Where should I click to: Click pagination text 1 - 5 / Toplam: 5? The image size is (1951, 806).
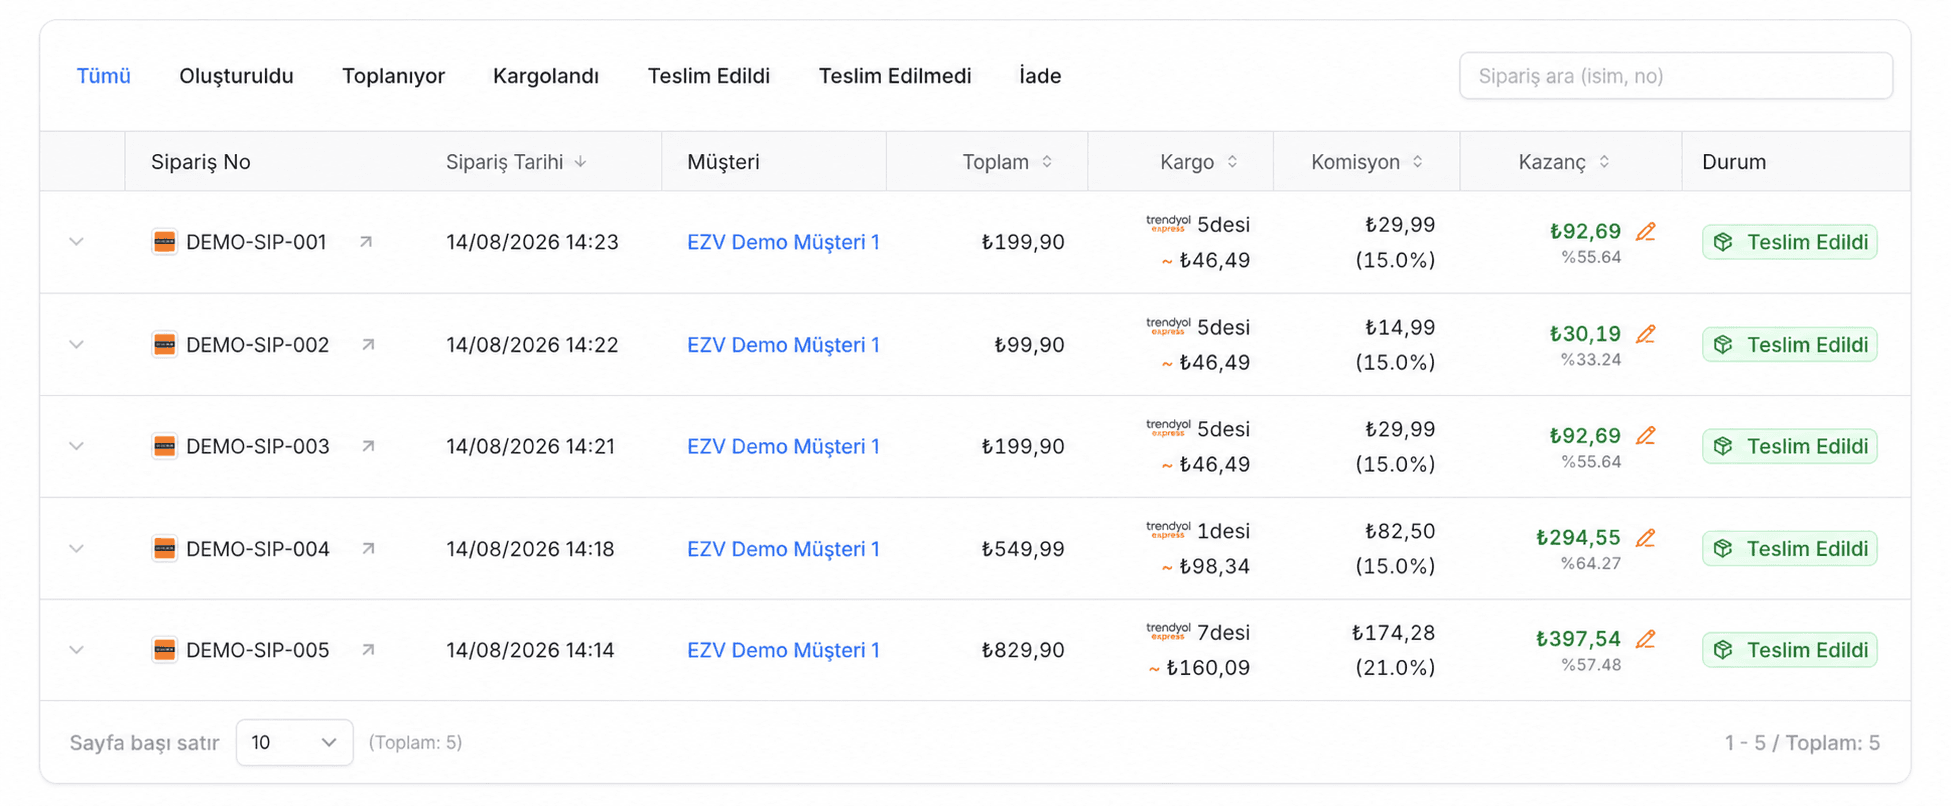[x=1802, y=743]
